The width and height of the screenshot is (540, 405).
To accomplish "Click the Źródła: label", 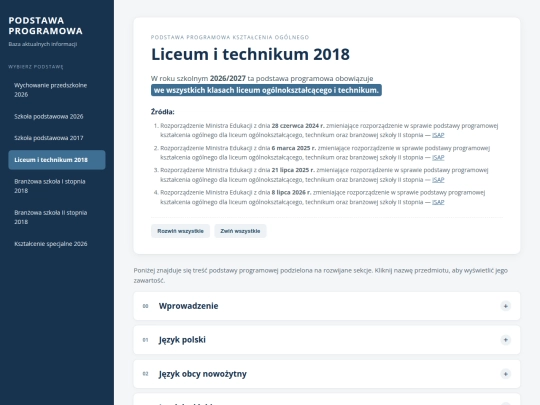I will [163, 112].
